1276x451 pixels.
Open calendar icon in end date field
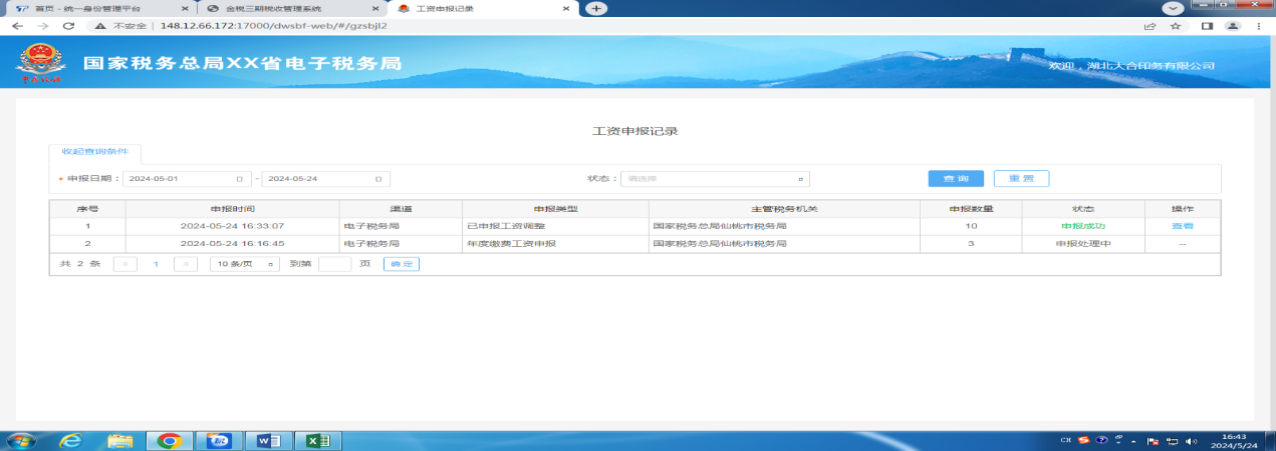point(378,179)
